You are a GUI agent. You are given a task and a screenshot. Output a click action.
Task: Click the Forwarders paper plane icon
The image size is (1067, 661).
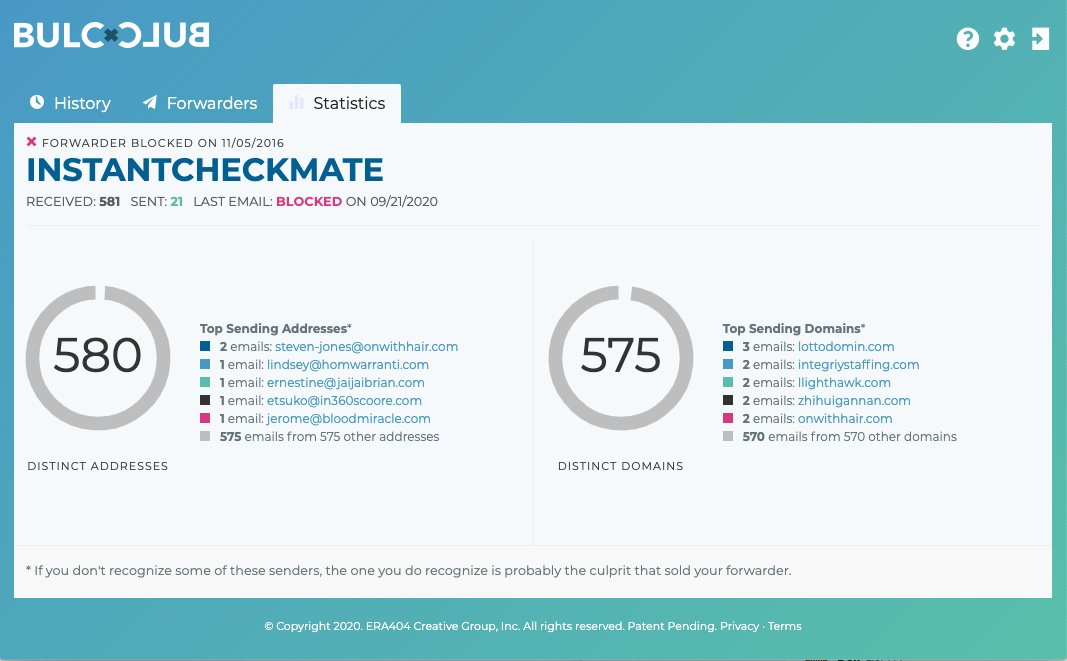pyautogui.click(x=150, y=102)
